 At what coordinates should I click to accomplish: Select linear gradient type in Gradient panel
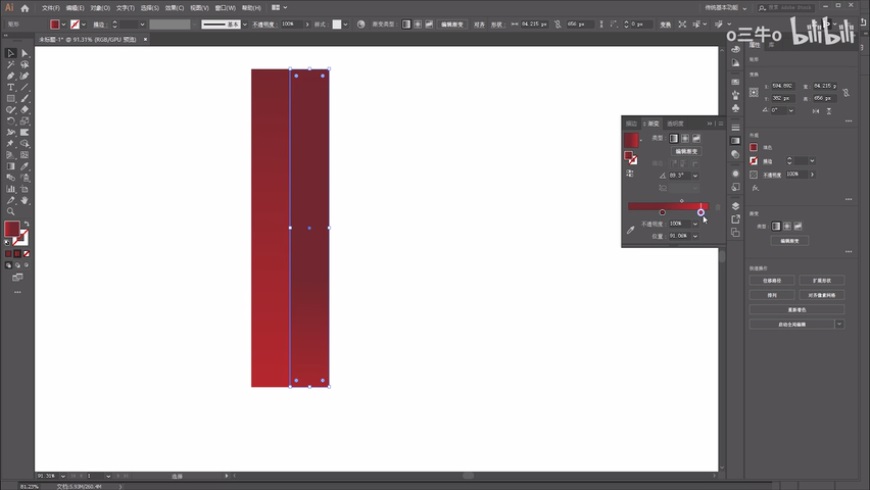click(674, 138)
